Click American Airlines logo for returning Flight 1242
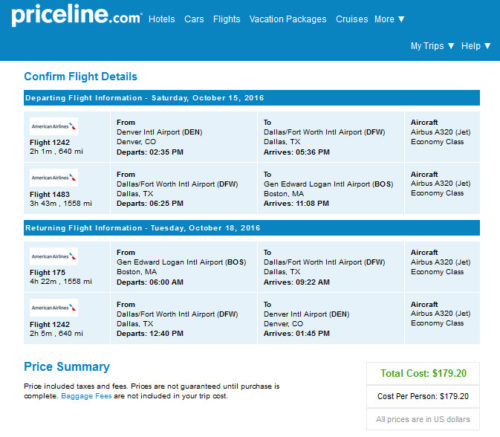 [54, 308]
